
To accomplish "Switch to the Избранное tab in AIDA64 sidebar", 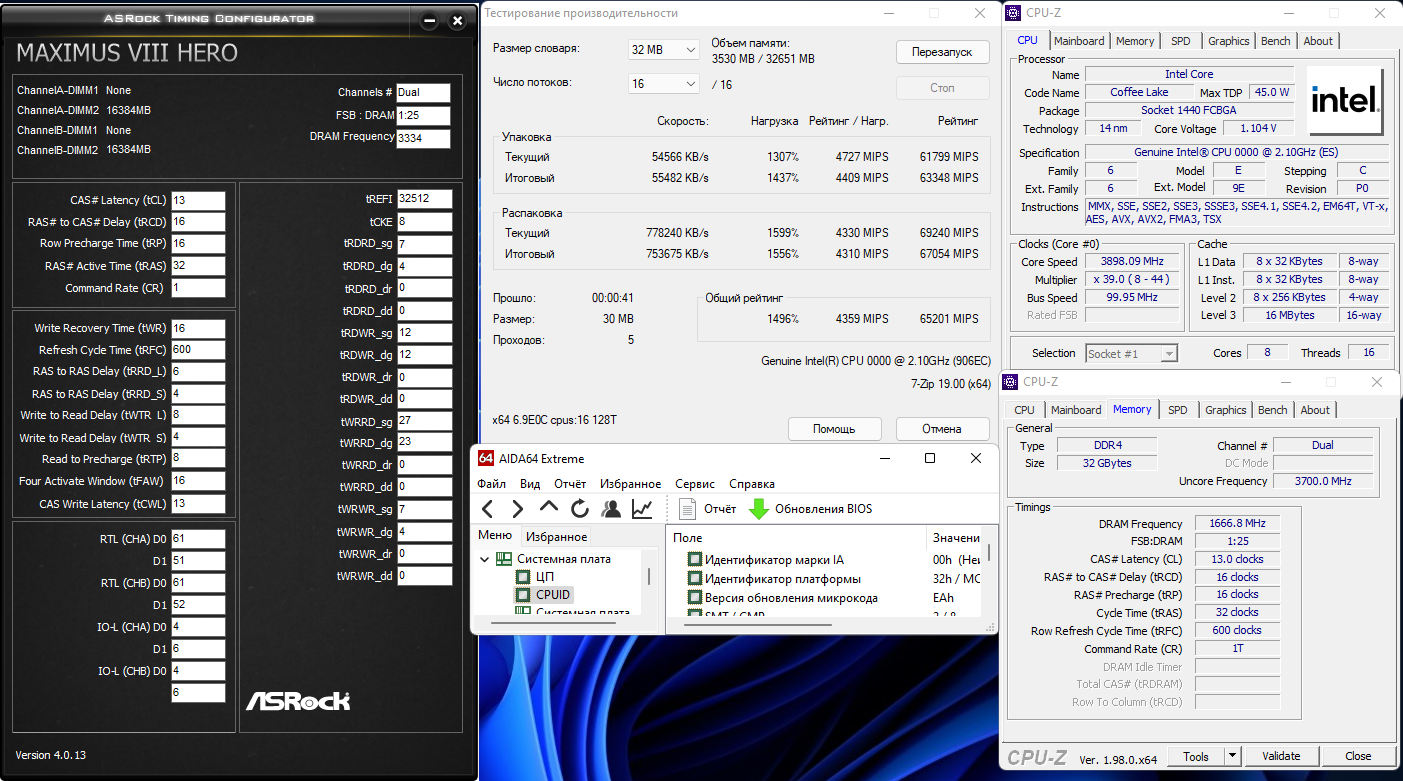I will pos(556,537).
